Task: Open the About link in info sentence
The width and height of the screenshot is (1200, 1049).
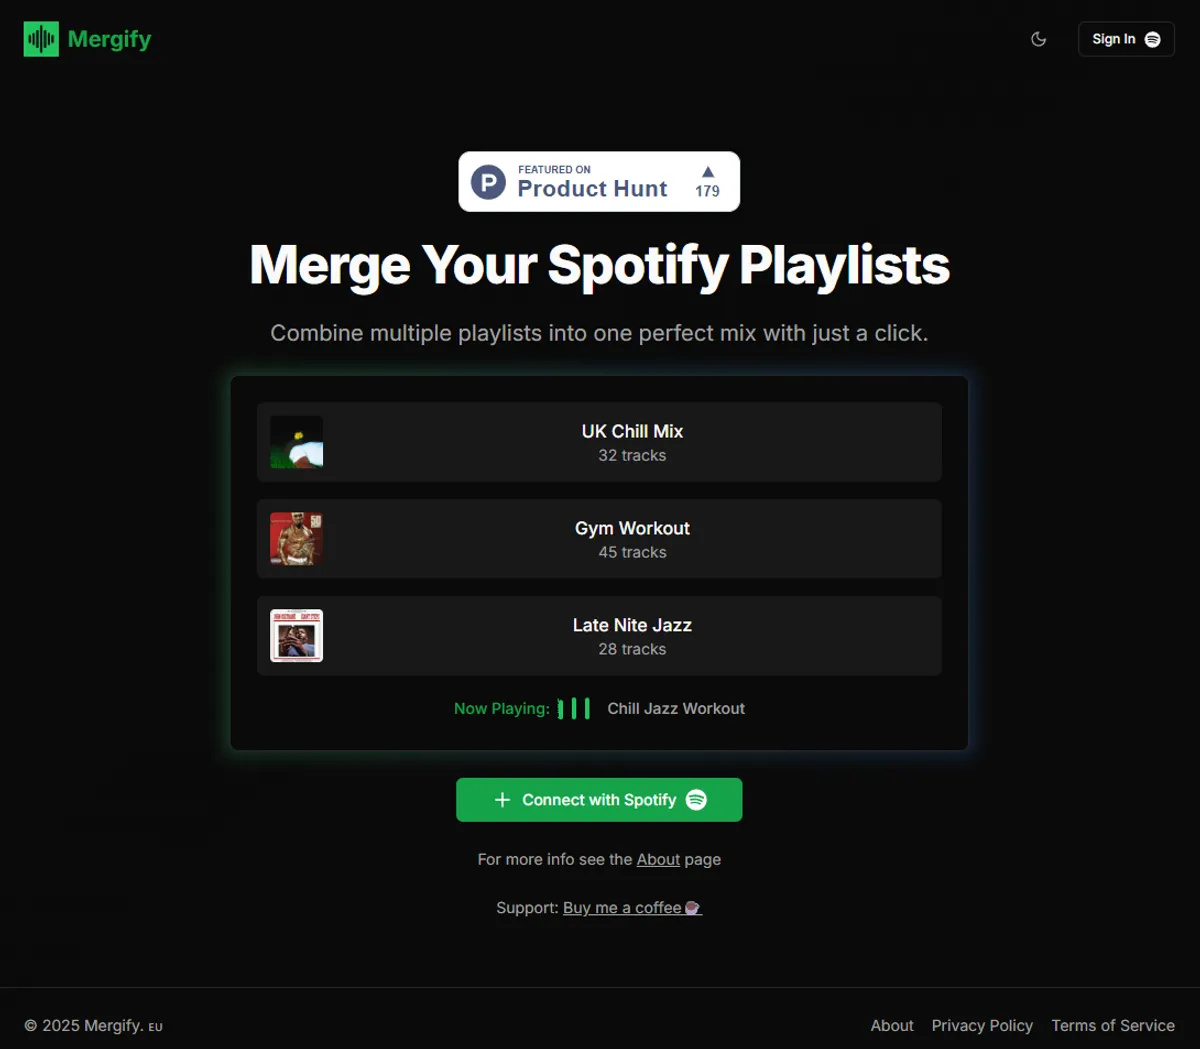Action: [658, 859]
